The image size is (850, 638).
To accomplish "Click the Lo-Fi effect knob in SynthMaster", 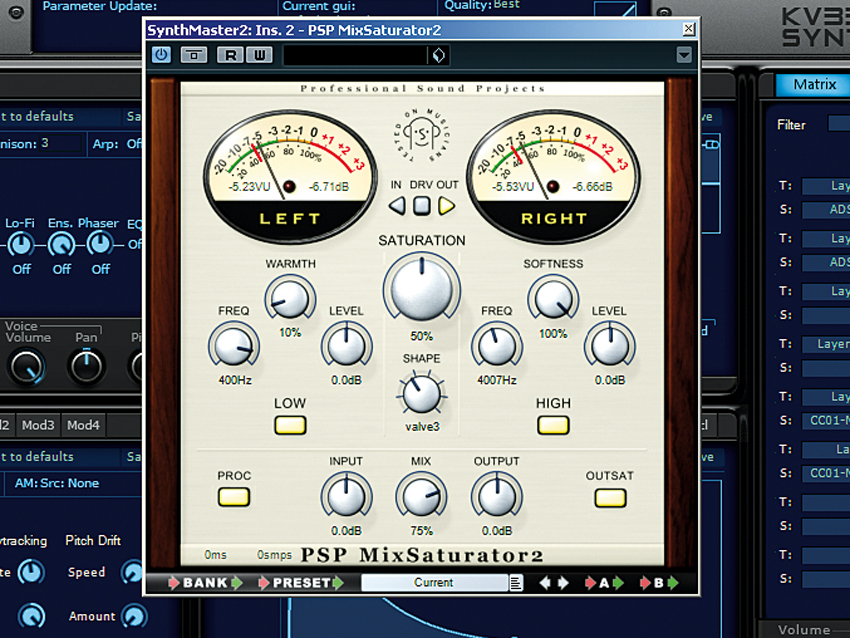I will (x=21, y=245).
